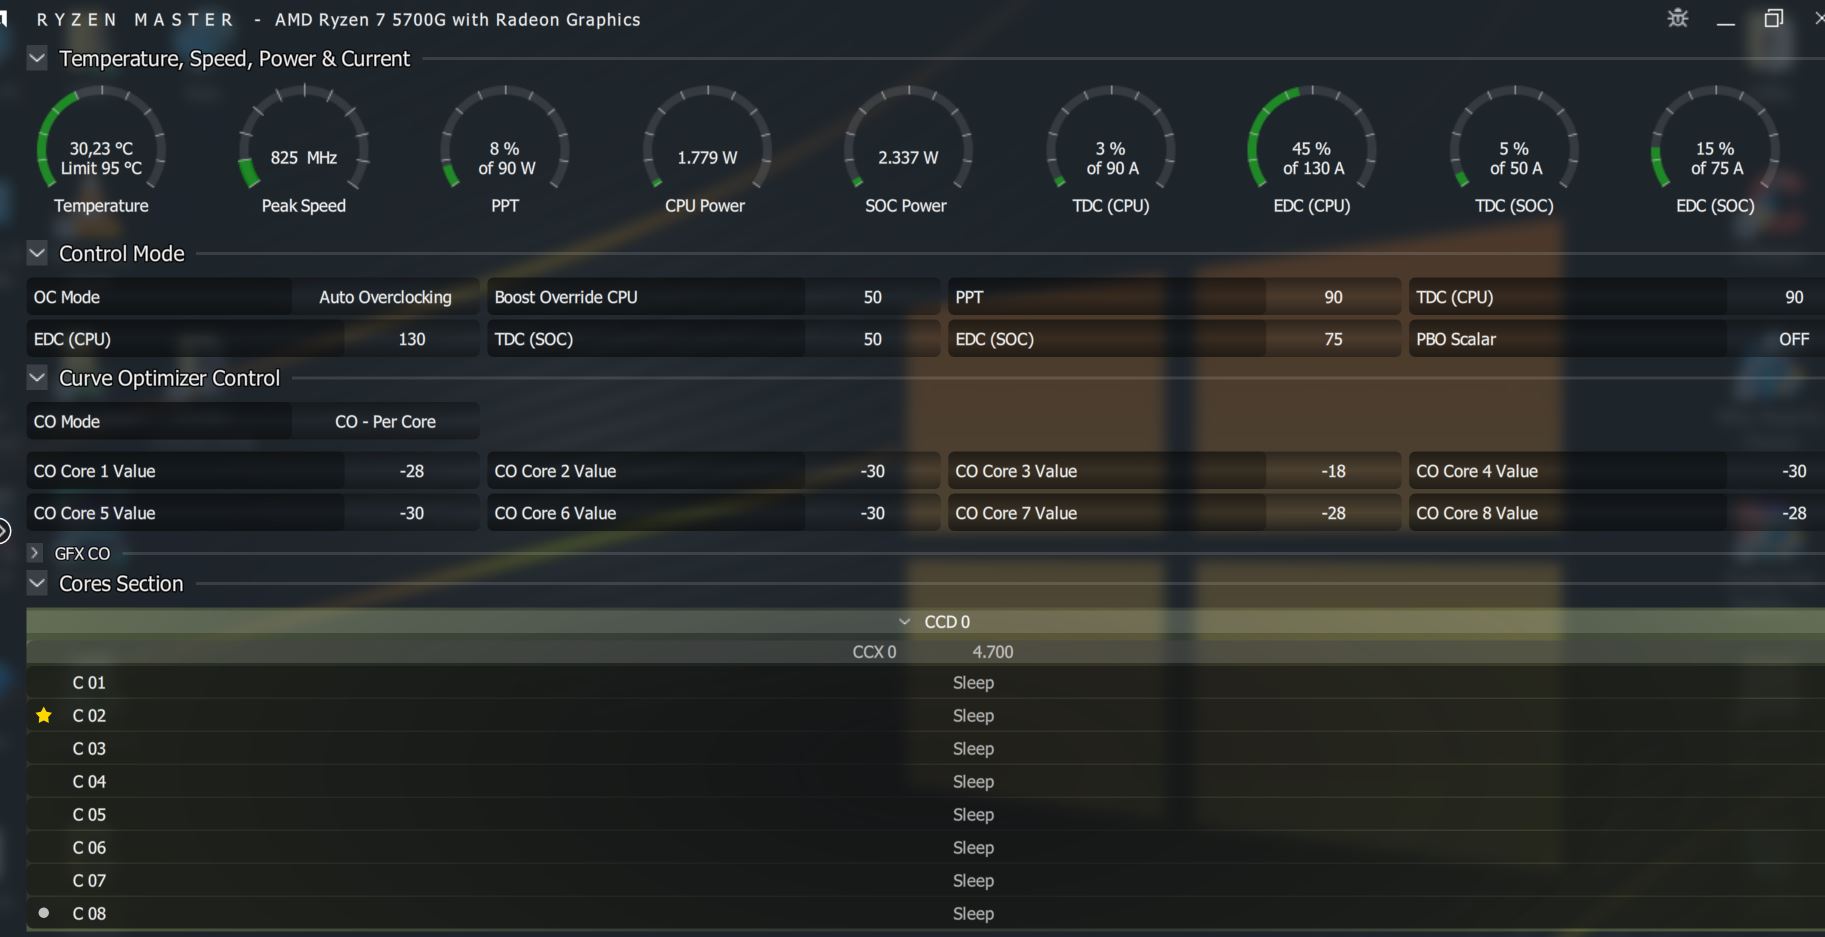Collapse the Control Mode section

[x=37, y=253]
